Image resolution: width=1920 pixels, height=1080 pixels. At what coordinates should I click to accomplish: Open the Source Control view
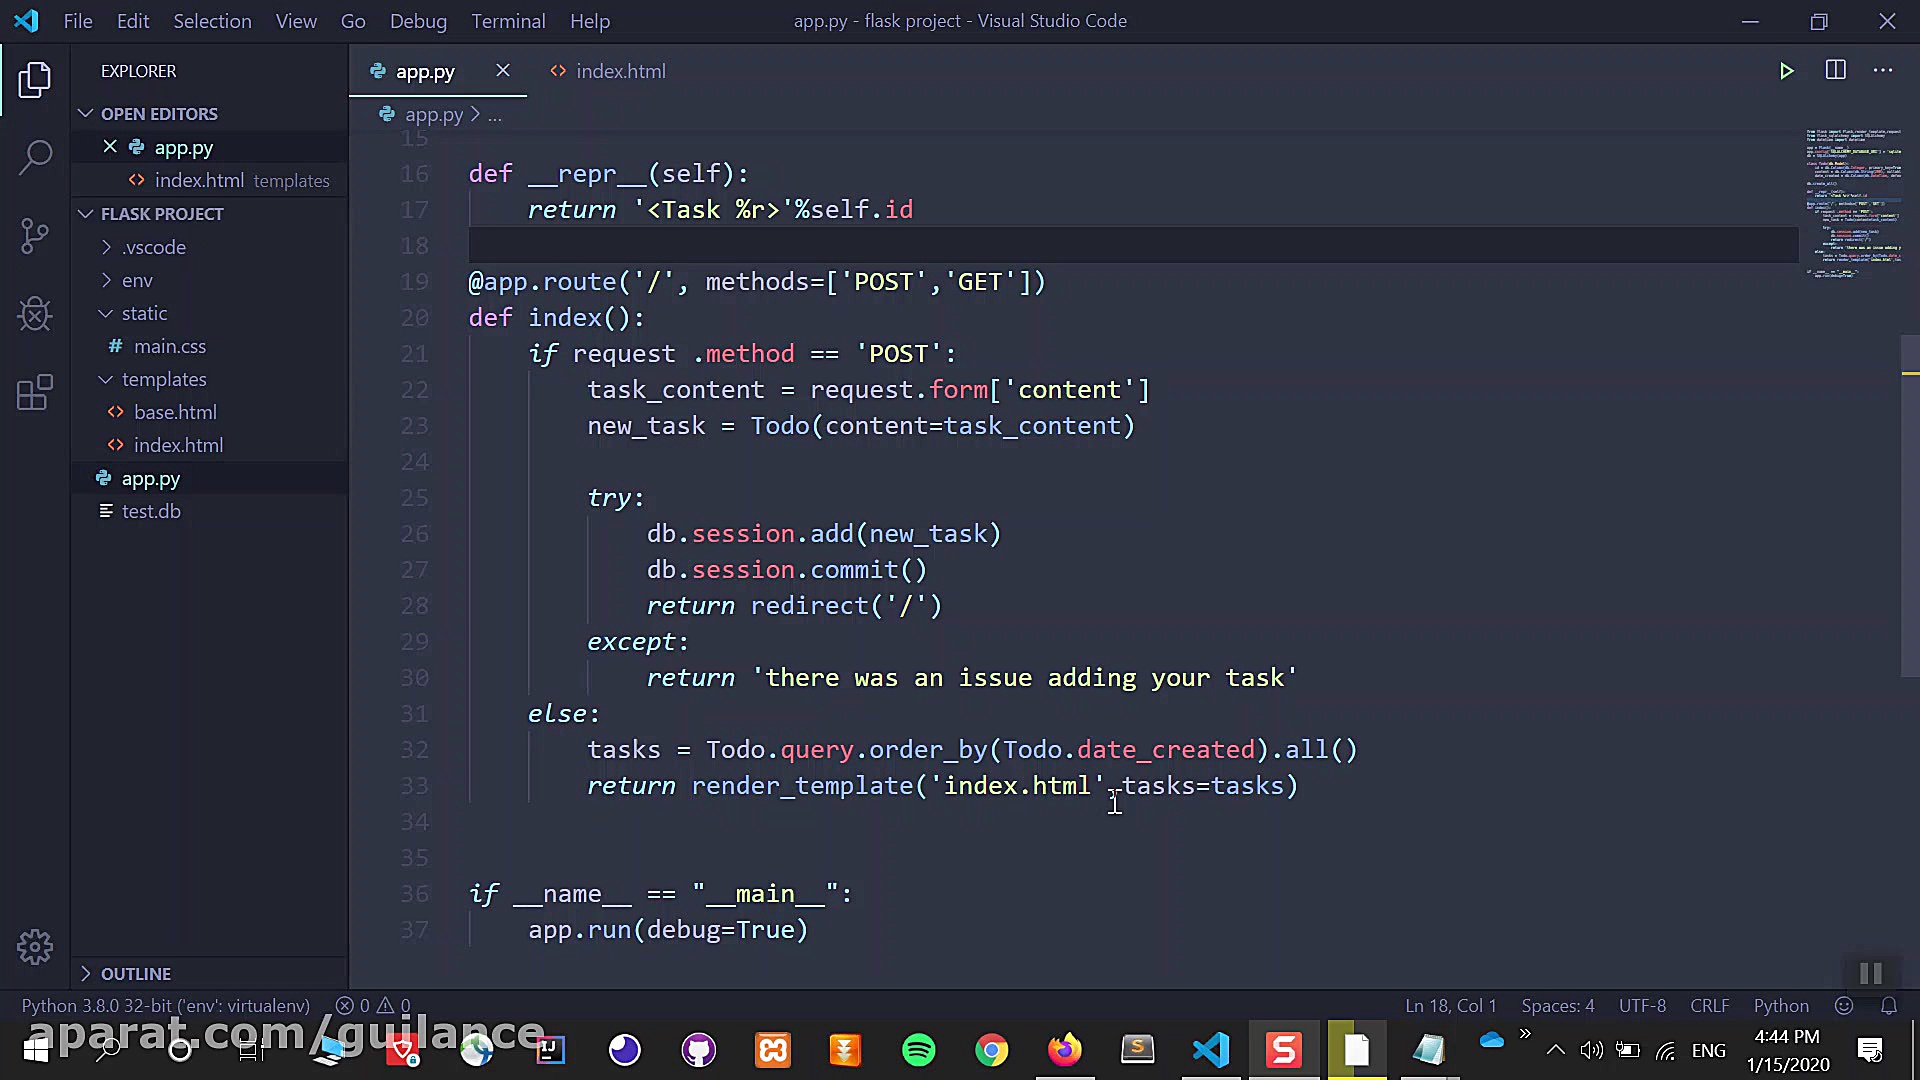(35, 236)
